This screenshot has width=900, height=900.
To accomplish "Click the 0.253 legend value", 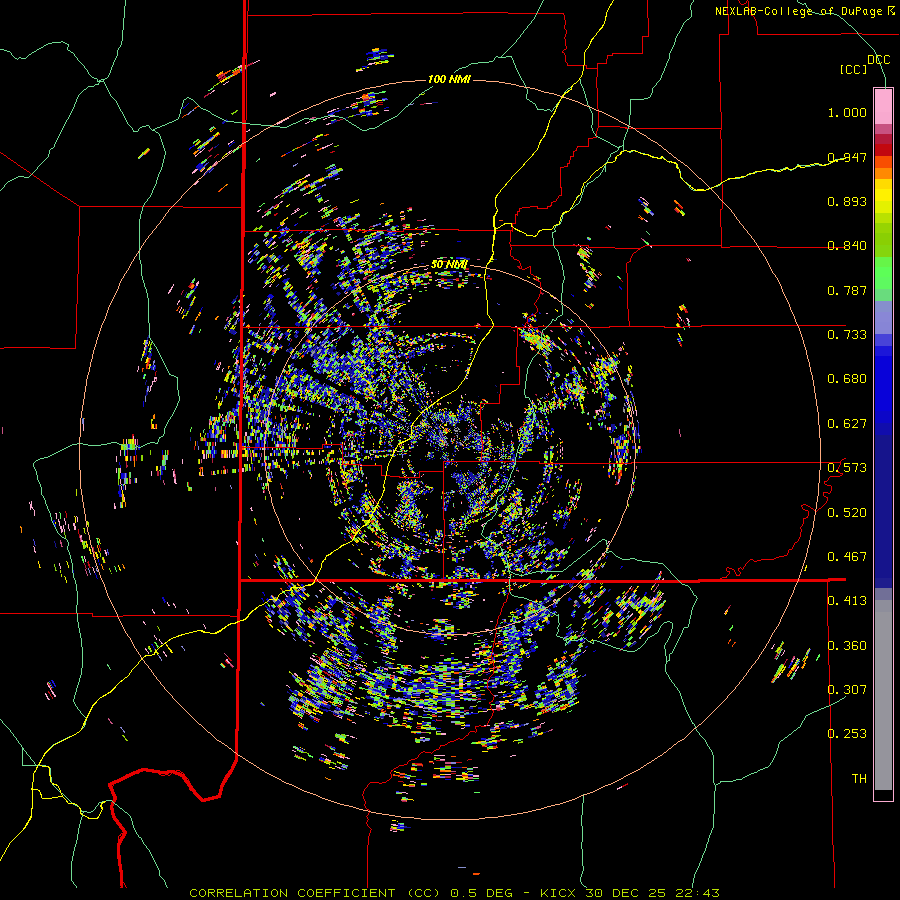I will click(847, 734).
